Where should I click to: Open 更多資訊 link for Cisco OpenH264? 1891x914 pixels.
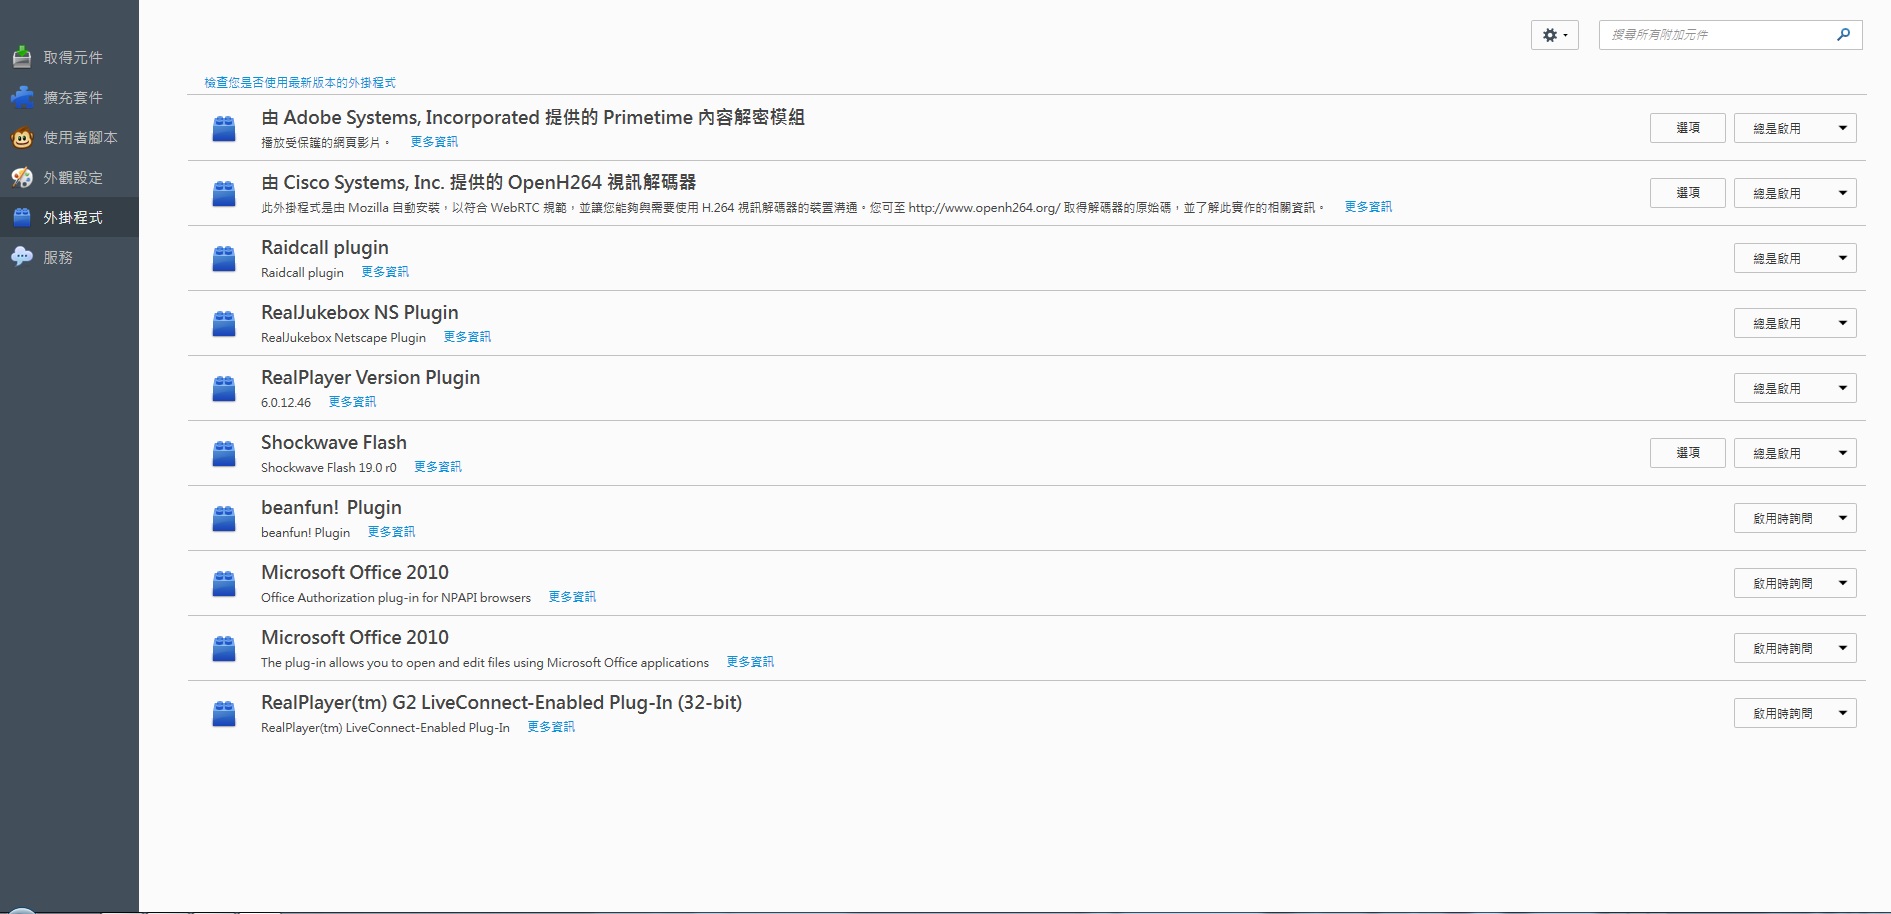pos(1368,207)
